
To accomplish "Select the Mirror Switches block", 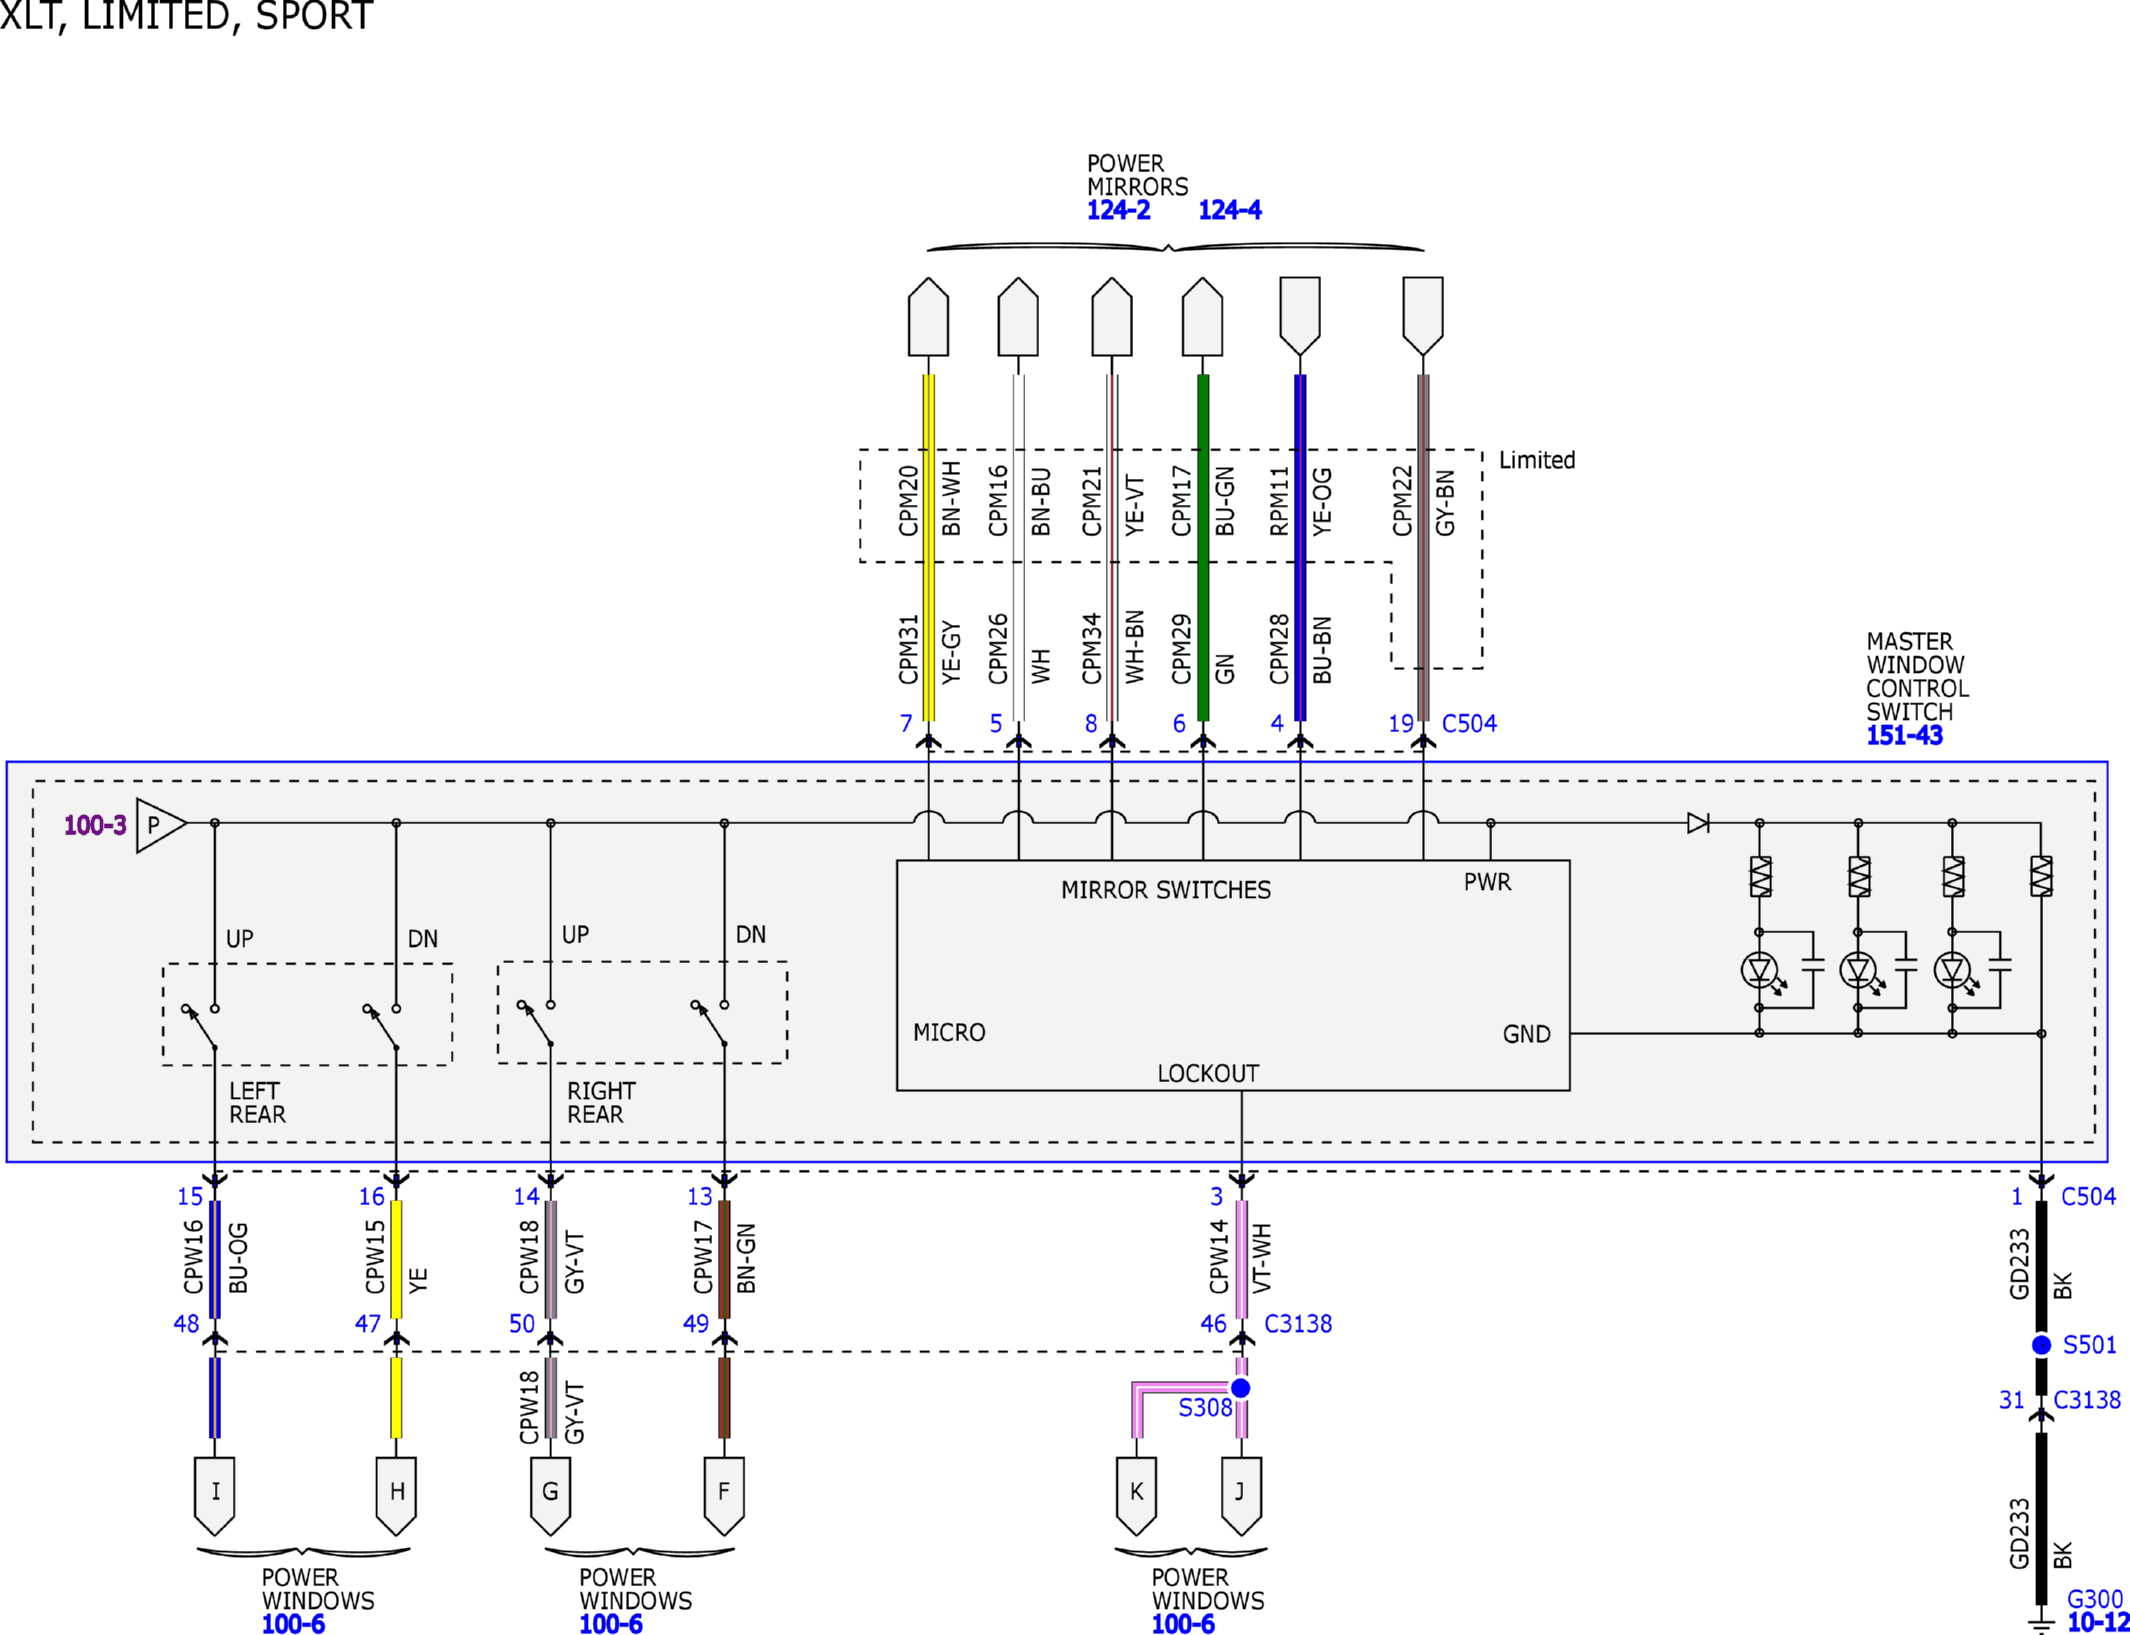I will (1233, 975).
